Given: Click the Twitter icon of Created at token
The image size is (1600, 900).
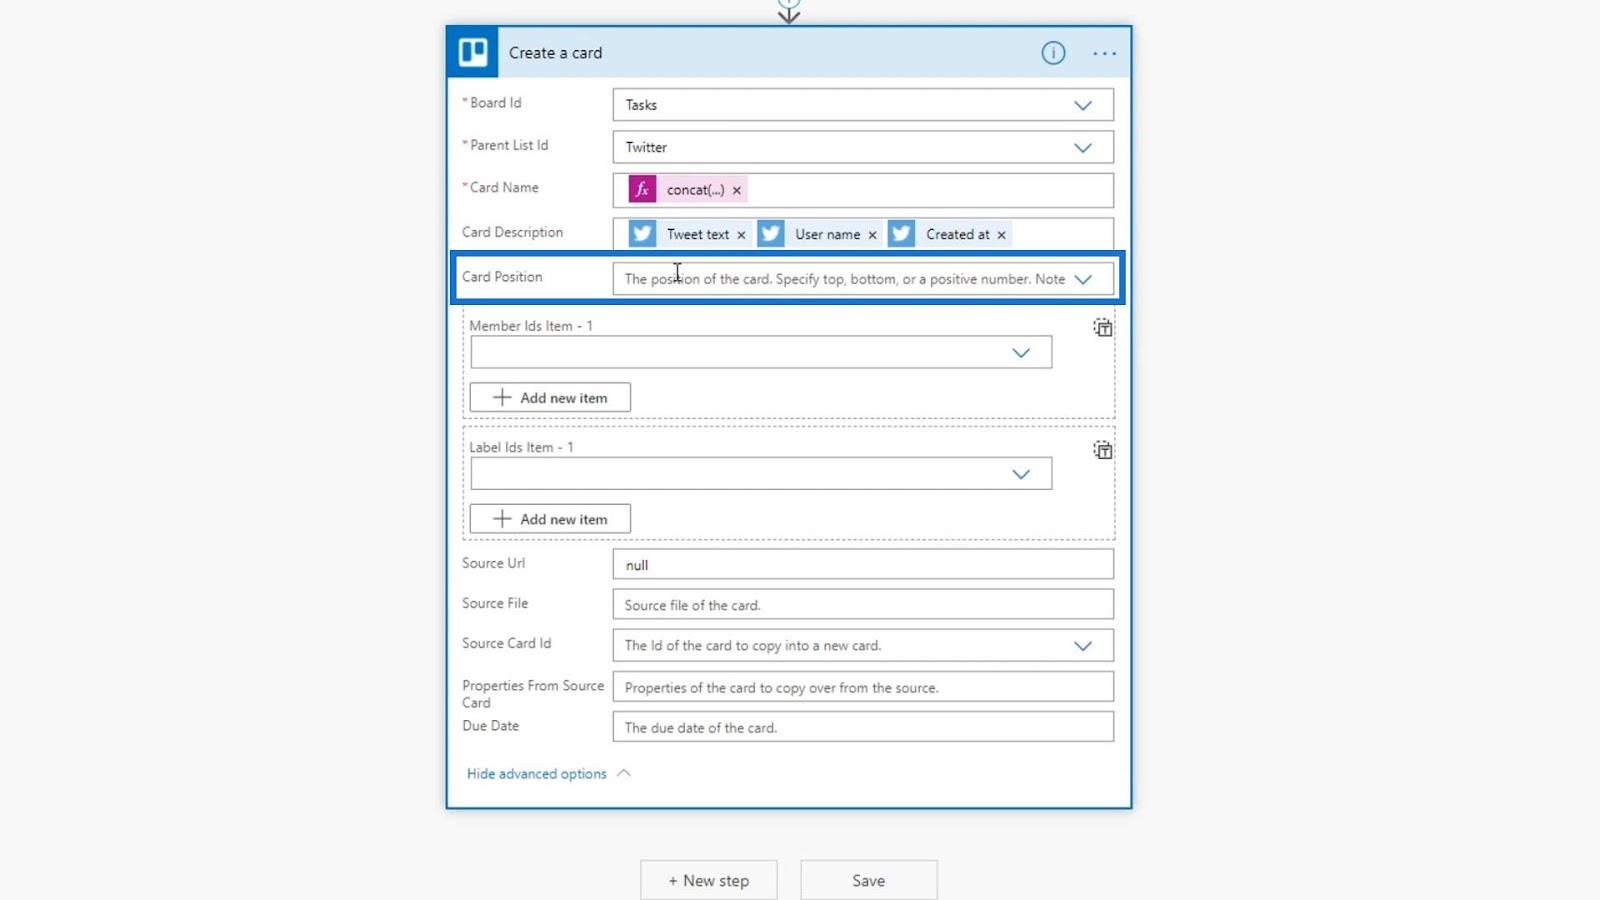Looking at the screenshot, I should (901, 234).
